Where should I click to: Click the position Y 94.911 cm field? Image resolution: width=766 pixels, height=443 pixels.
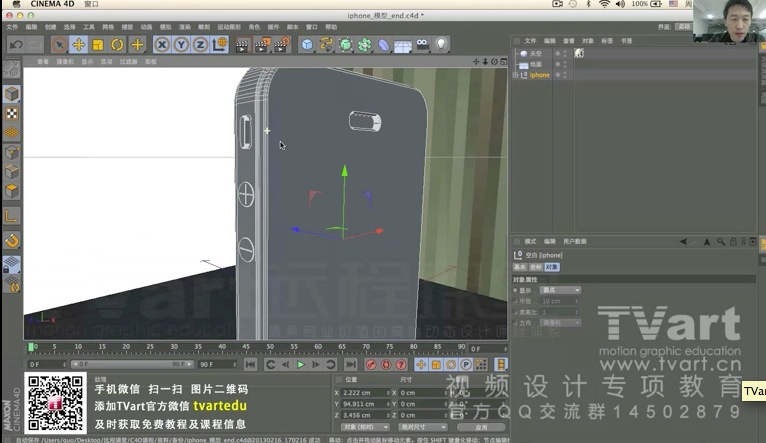pos(365,404)
